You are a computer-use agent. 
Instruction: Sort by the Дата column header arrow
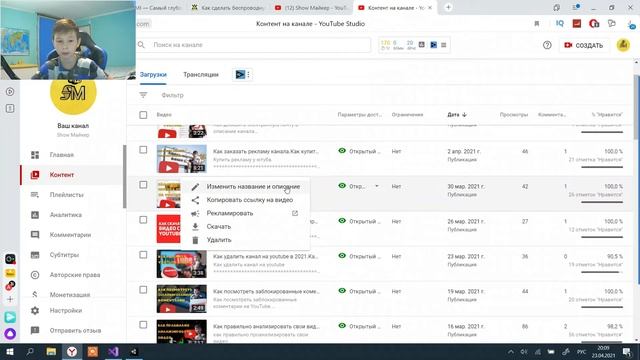[x=464, y=115]
